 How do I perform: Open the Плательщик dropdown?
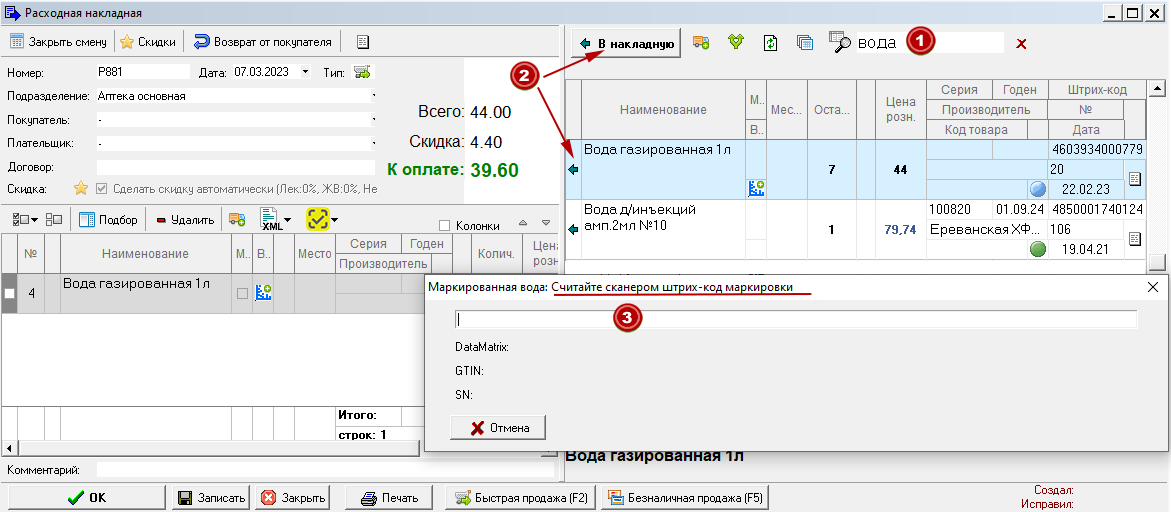(373, 143)
